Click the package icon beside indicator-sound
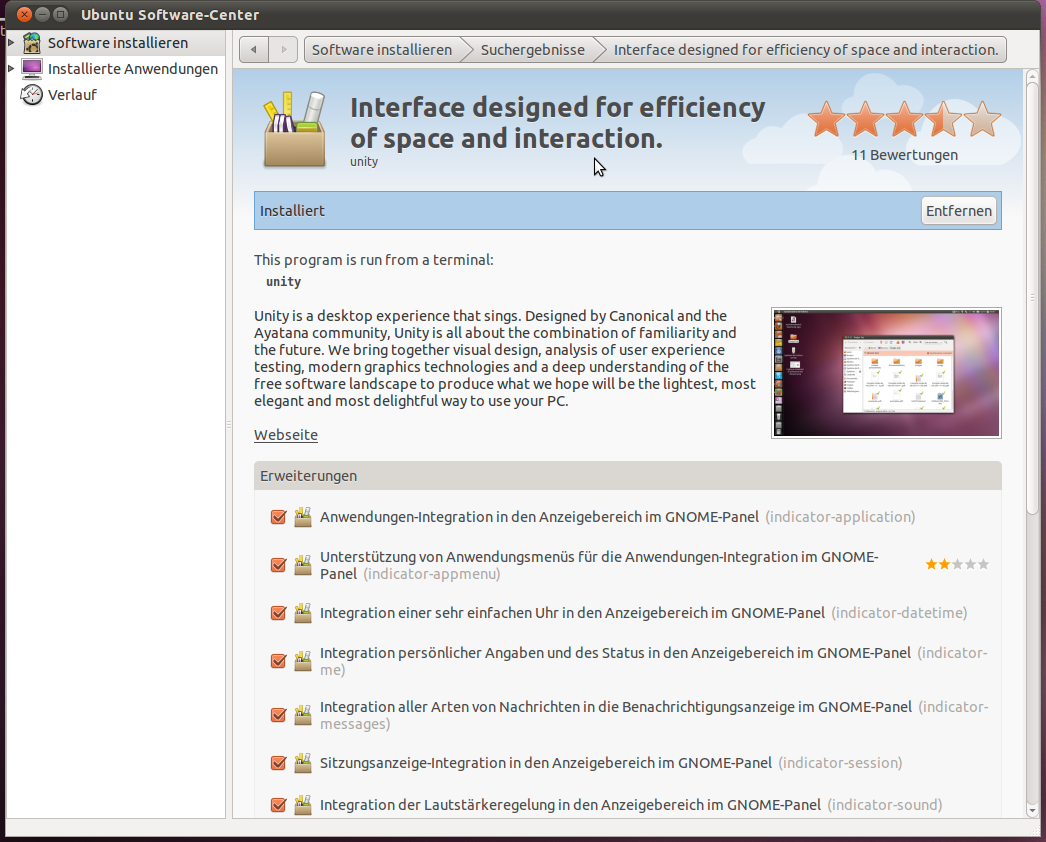 point(302,804)
